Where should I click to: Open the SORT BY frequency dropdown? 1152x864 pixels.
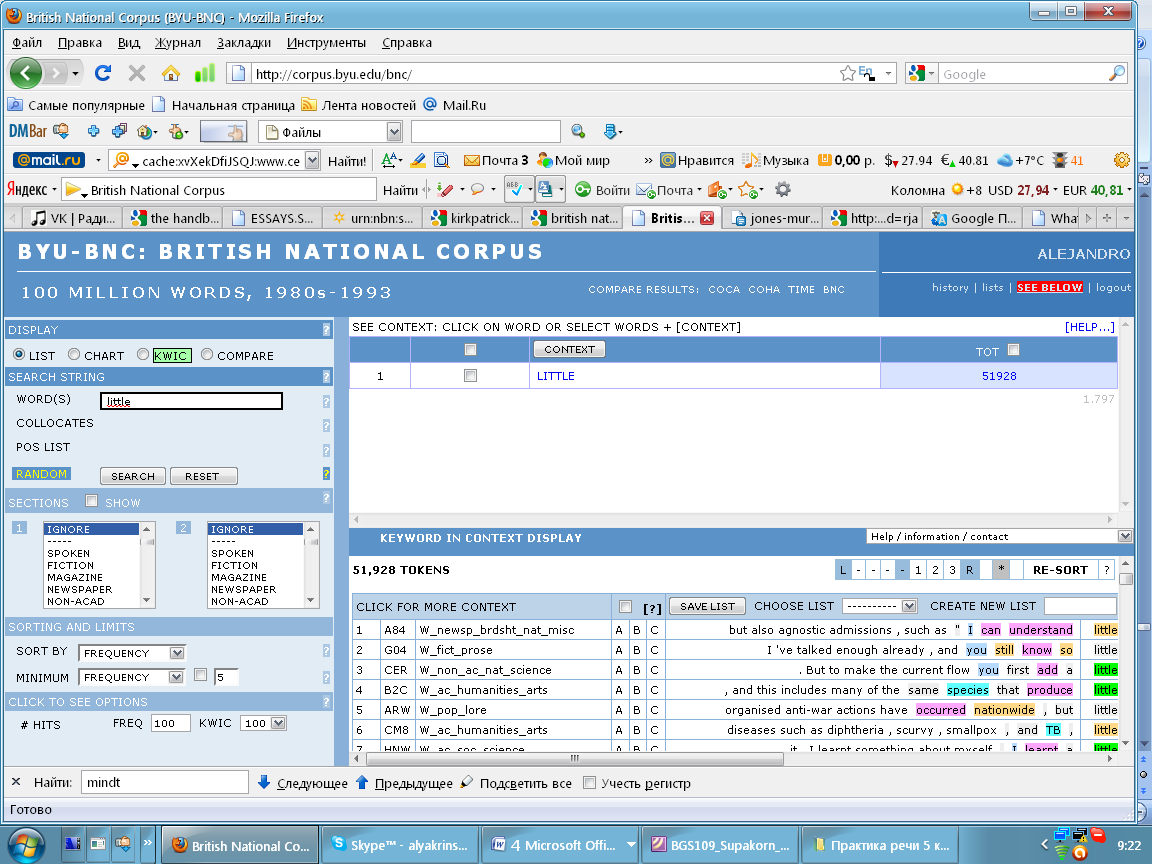pyautogui.click(x=132, y=653)
